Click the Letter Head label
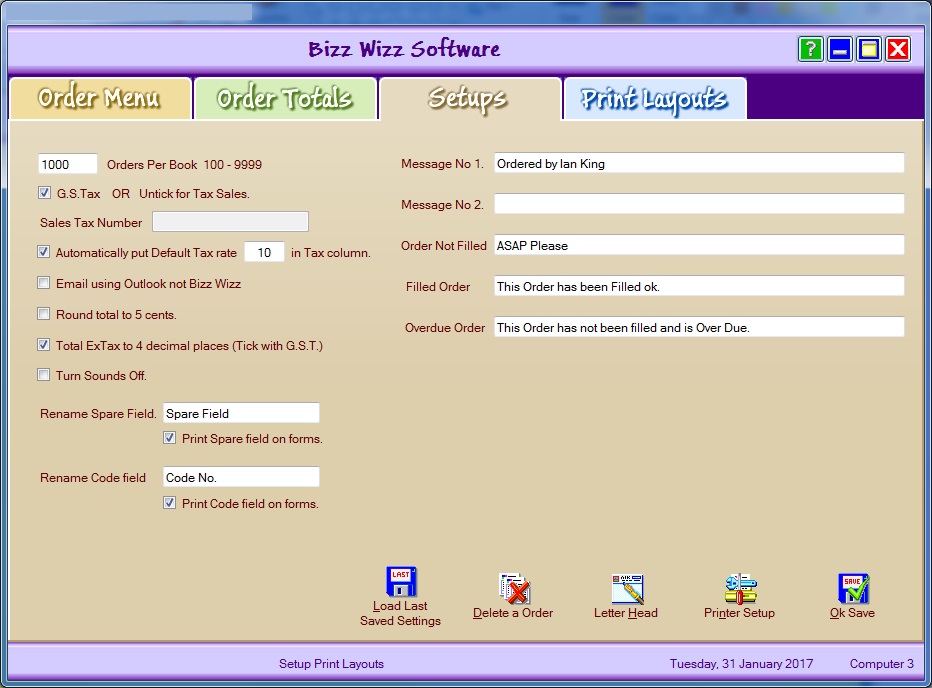932x688 pixels. [x=626, y=613]
